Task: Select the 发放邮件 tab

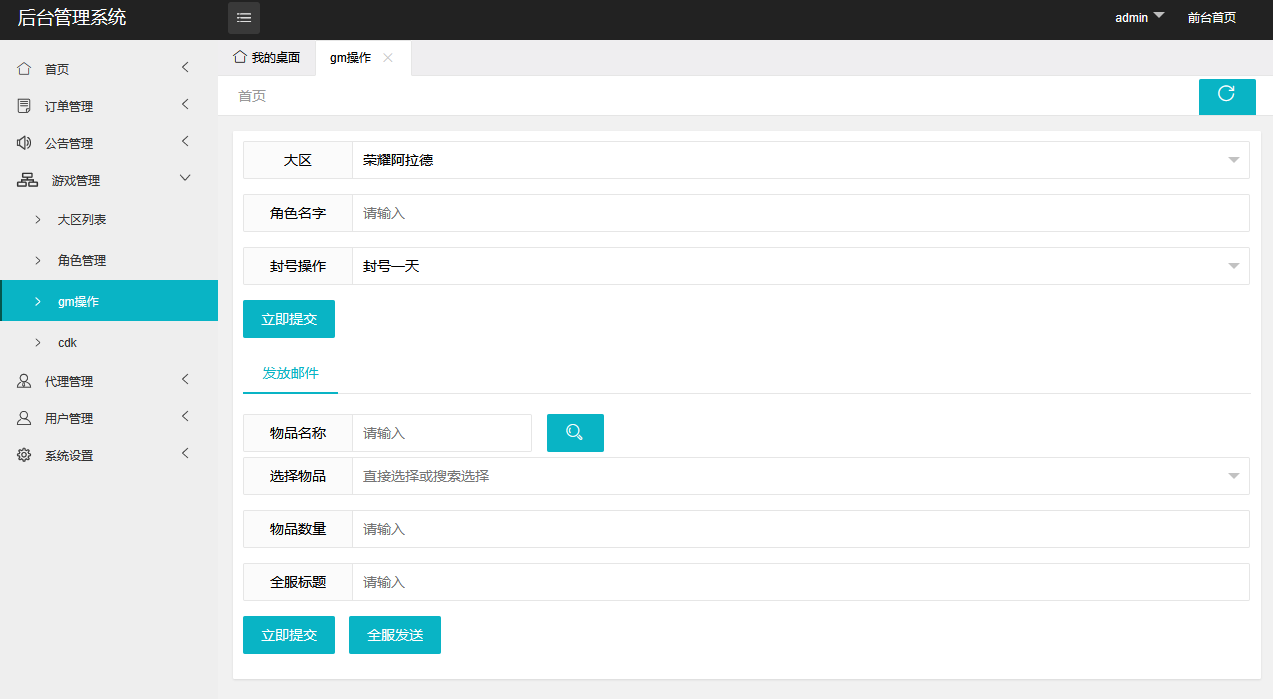Action: [x=290, y=371]
